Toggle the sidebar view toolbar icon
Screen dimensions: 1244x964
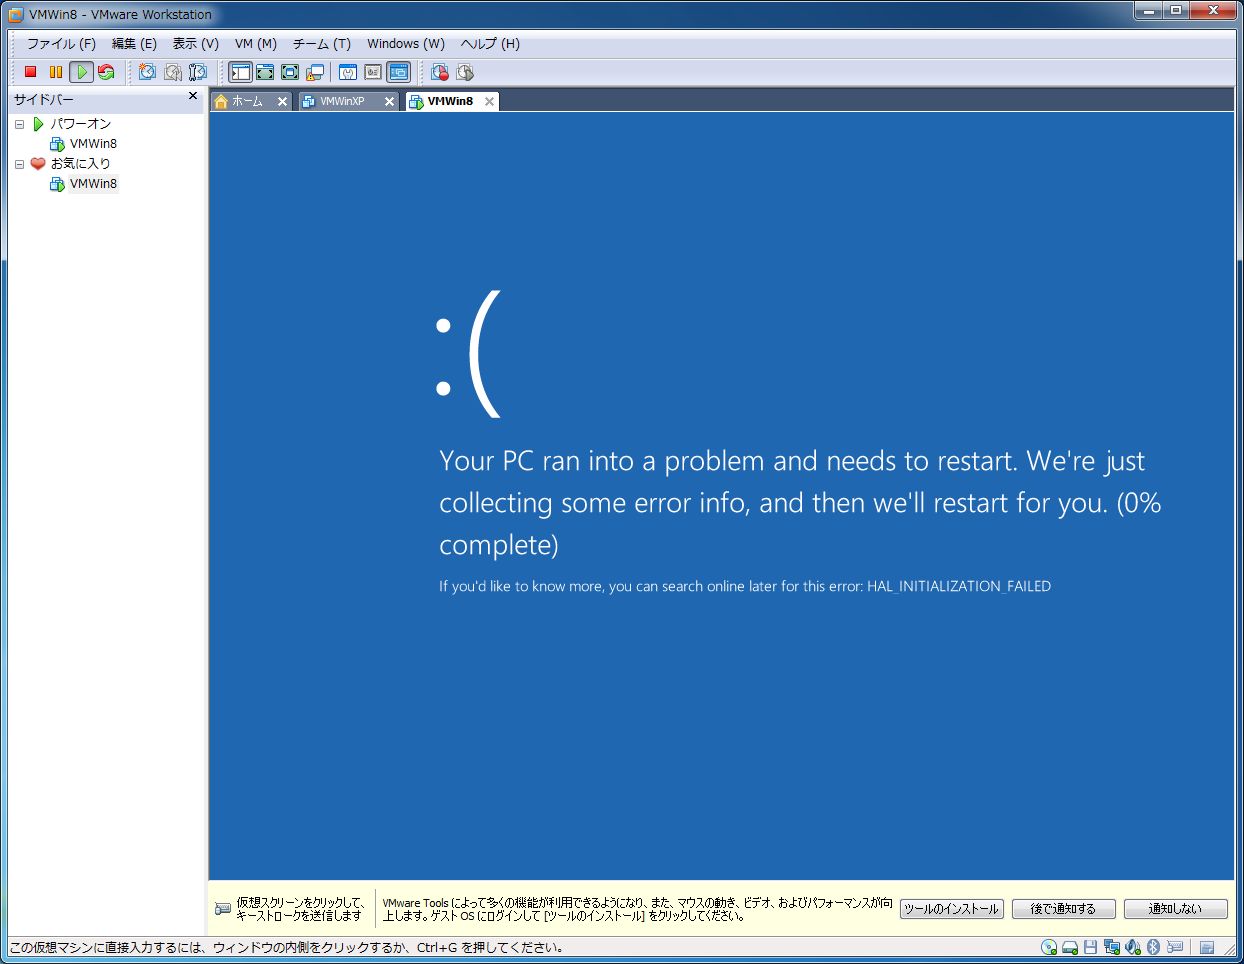[240, 72]
